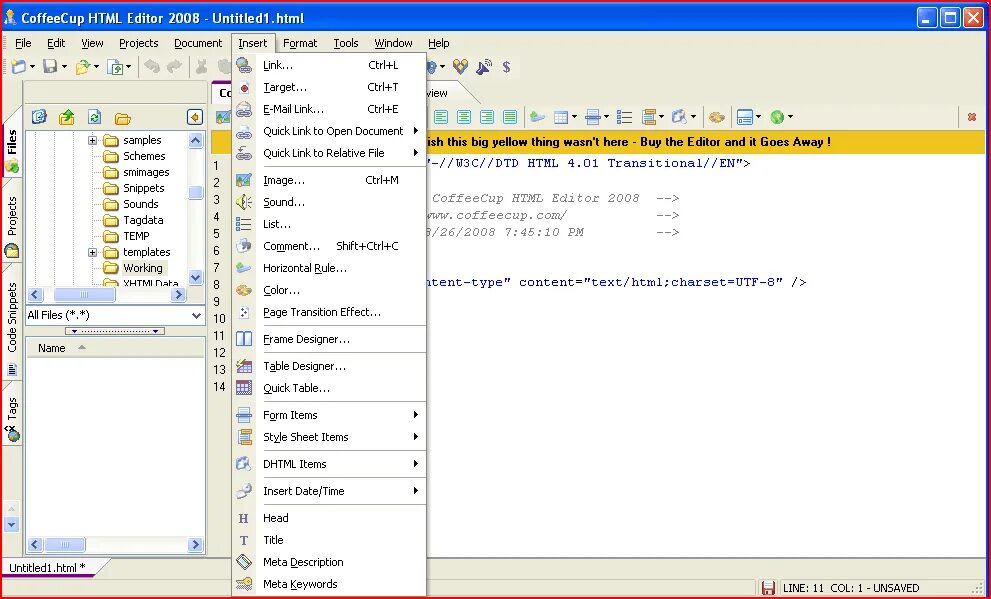The image size is (991, 599).
Task: Open the Format menu
Action: coord(300,43)
